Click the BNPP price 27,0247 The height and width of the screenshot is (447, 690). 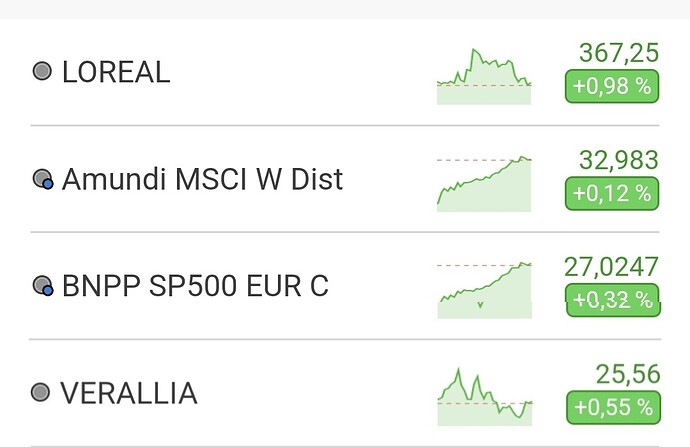click(611, 267)
